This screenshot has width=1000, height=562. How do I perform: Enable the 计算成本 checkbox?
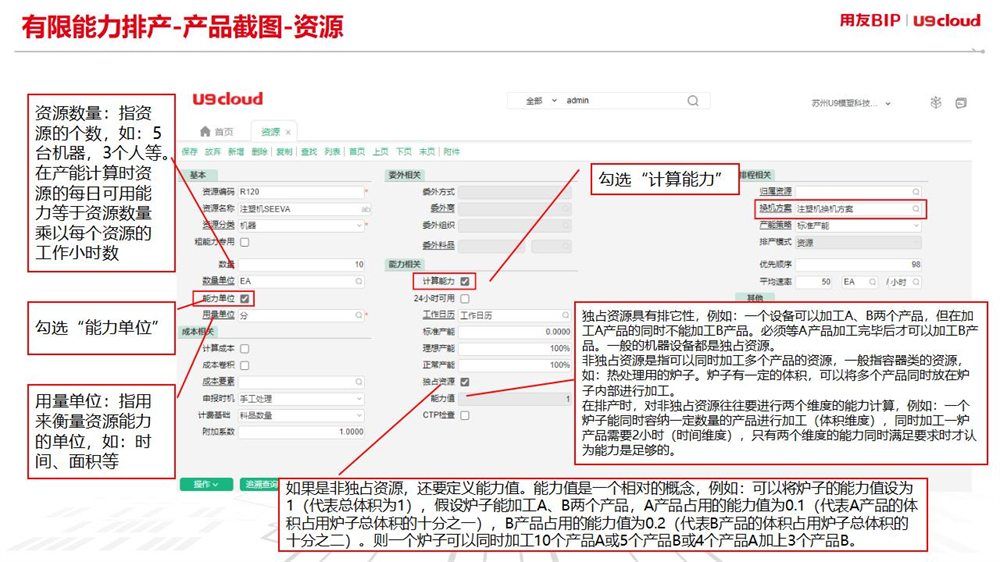244,349
